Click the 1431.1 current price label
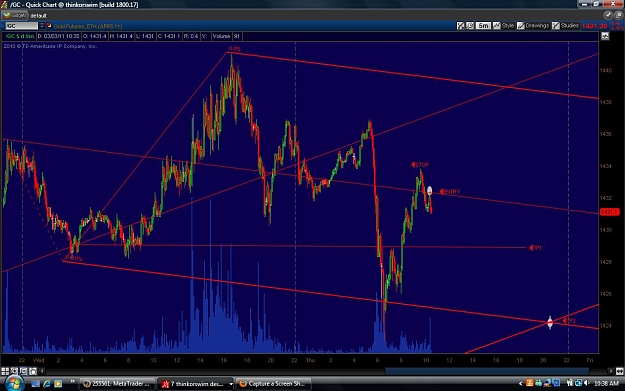The height and width of the screenshot is (391, 625). 609,212
